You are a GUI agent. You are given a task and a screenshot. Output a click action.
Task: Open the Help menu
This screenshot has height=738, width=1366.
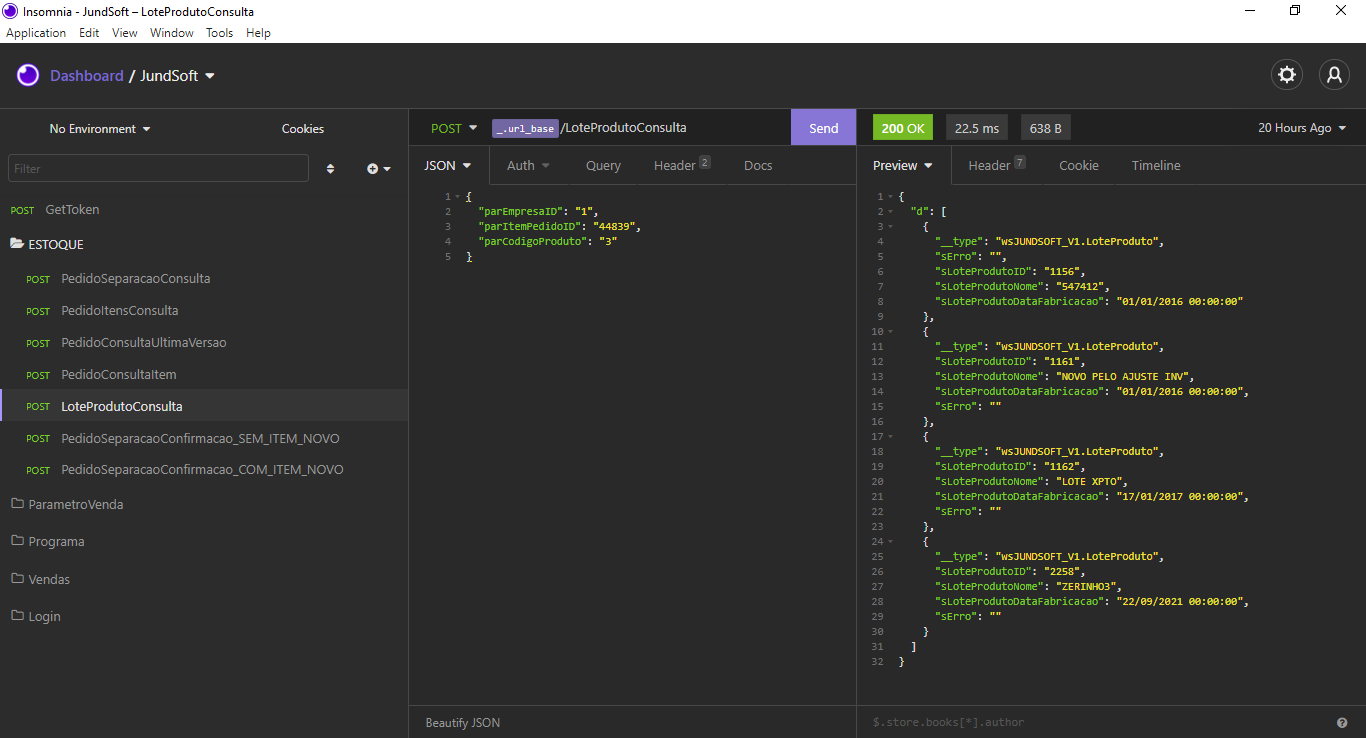tap(258, 33)
